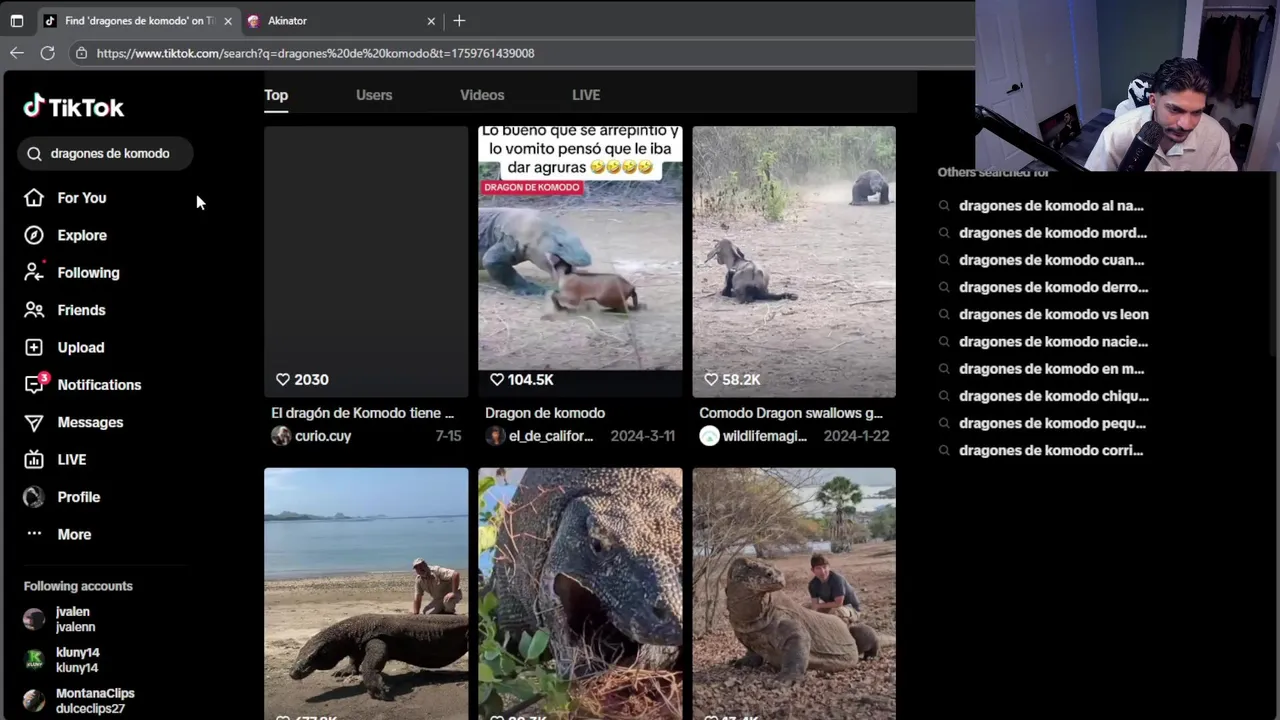Switch to the Akinator browser tab
The height and width of the screenshot is (720, 1280).
340,21
